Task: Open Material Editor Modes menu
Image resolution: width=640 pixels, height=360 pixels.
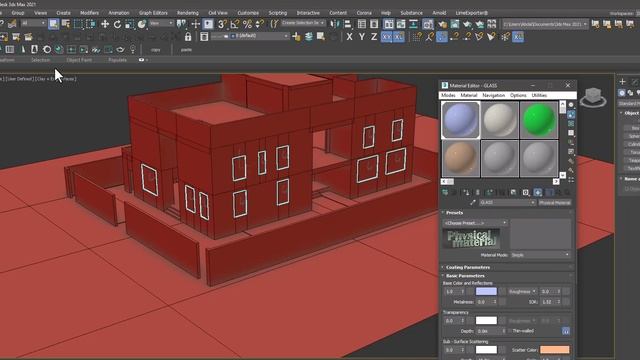Action: click(448, 95)
